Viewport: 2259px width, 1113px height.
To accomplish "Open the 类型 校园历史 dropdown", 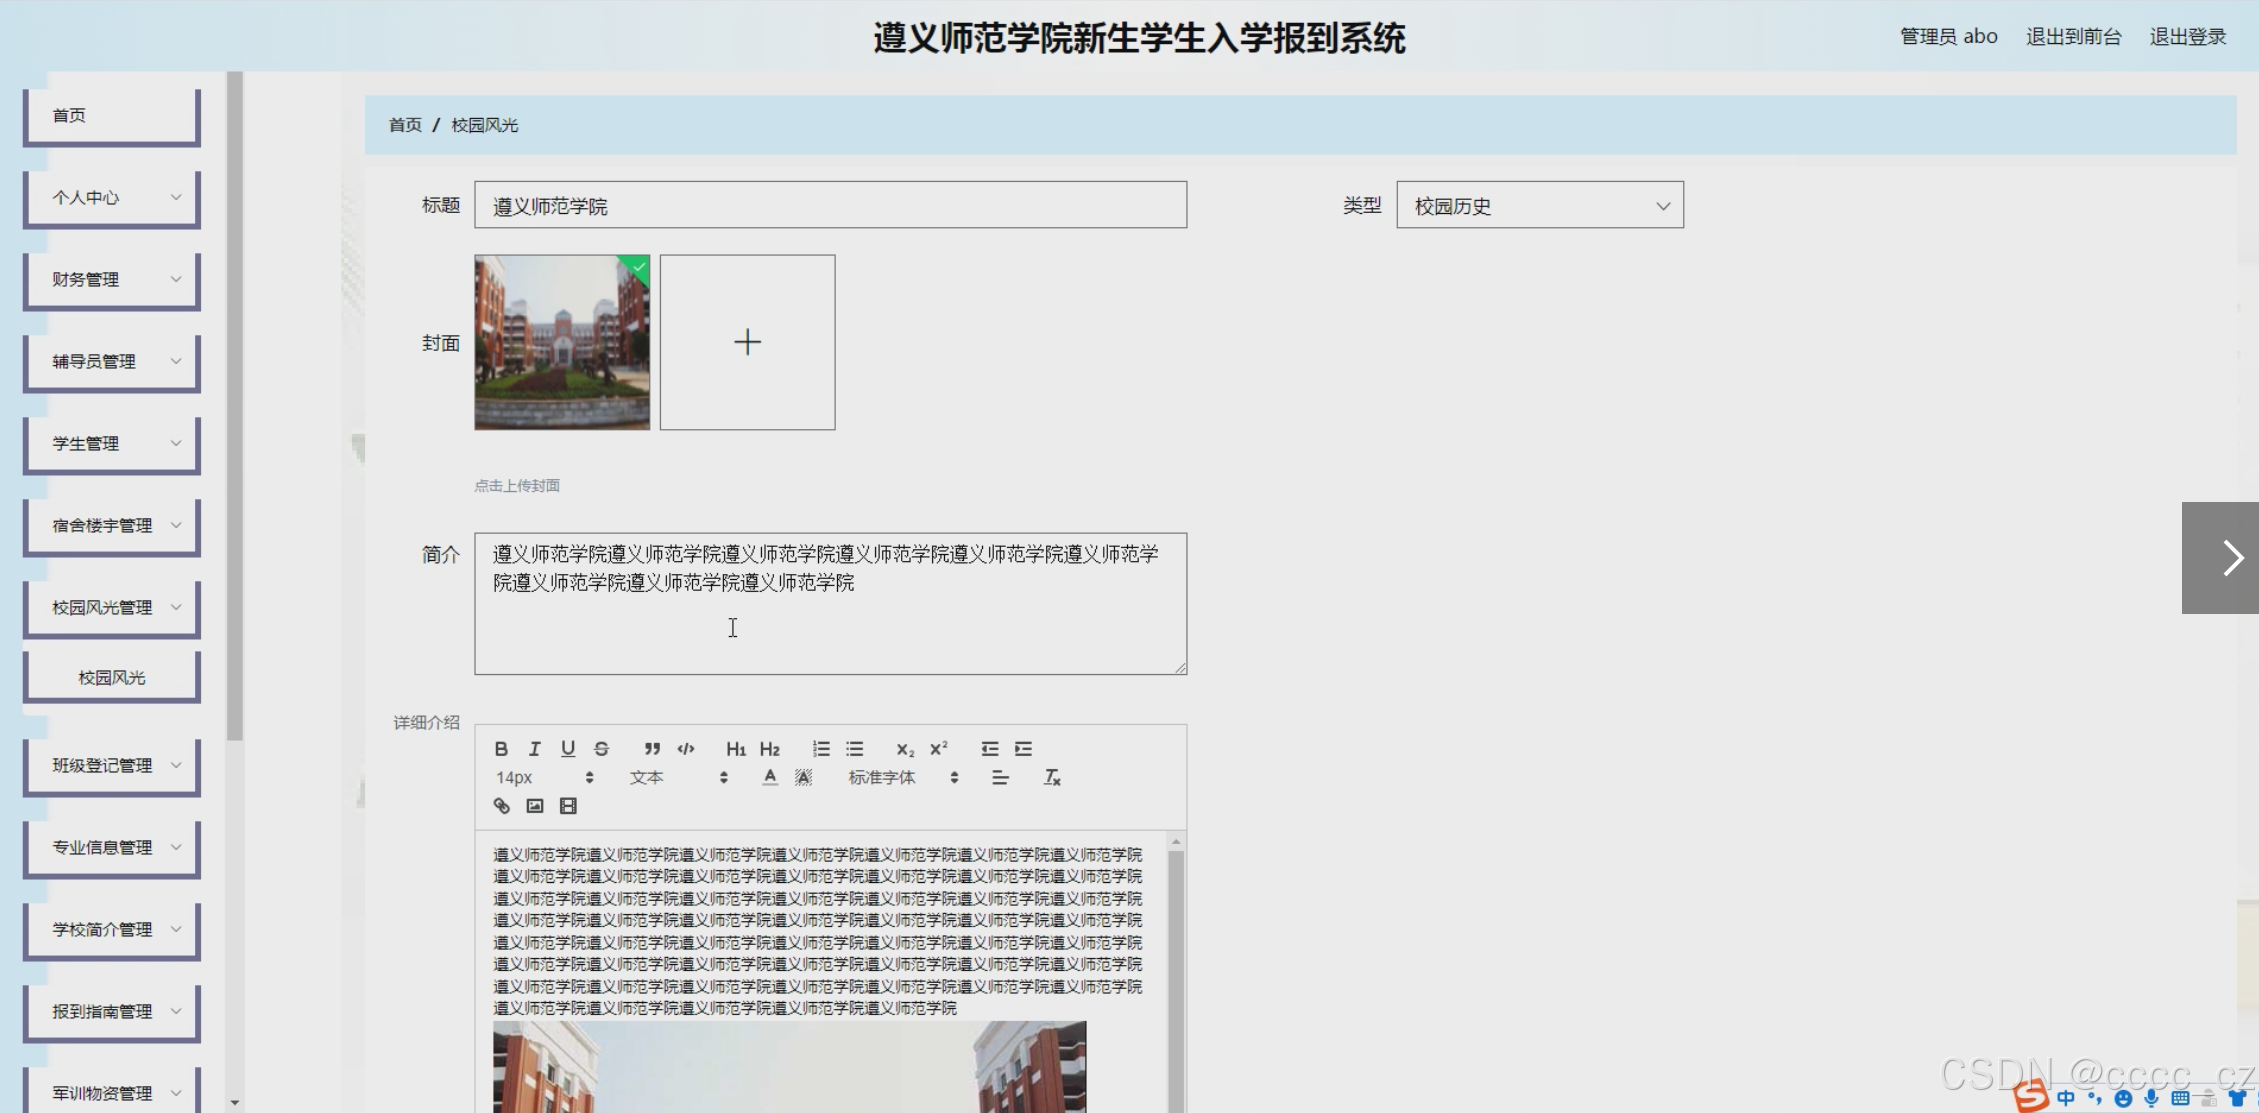I will 1539,206.
